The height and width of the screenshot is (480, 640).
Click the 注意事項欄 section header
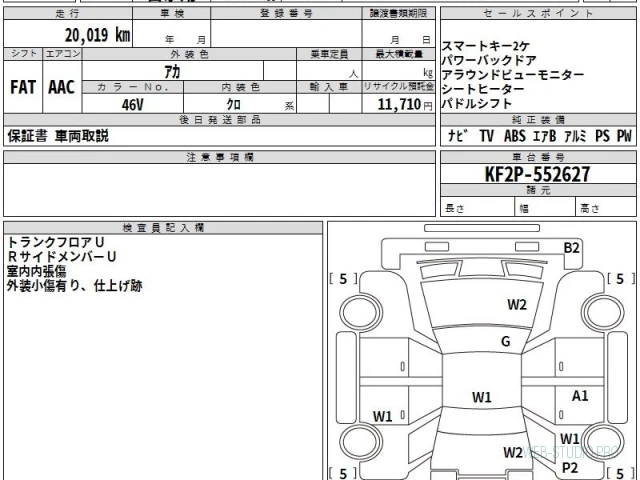(220, 157)
